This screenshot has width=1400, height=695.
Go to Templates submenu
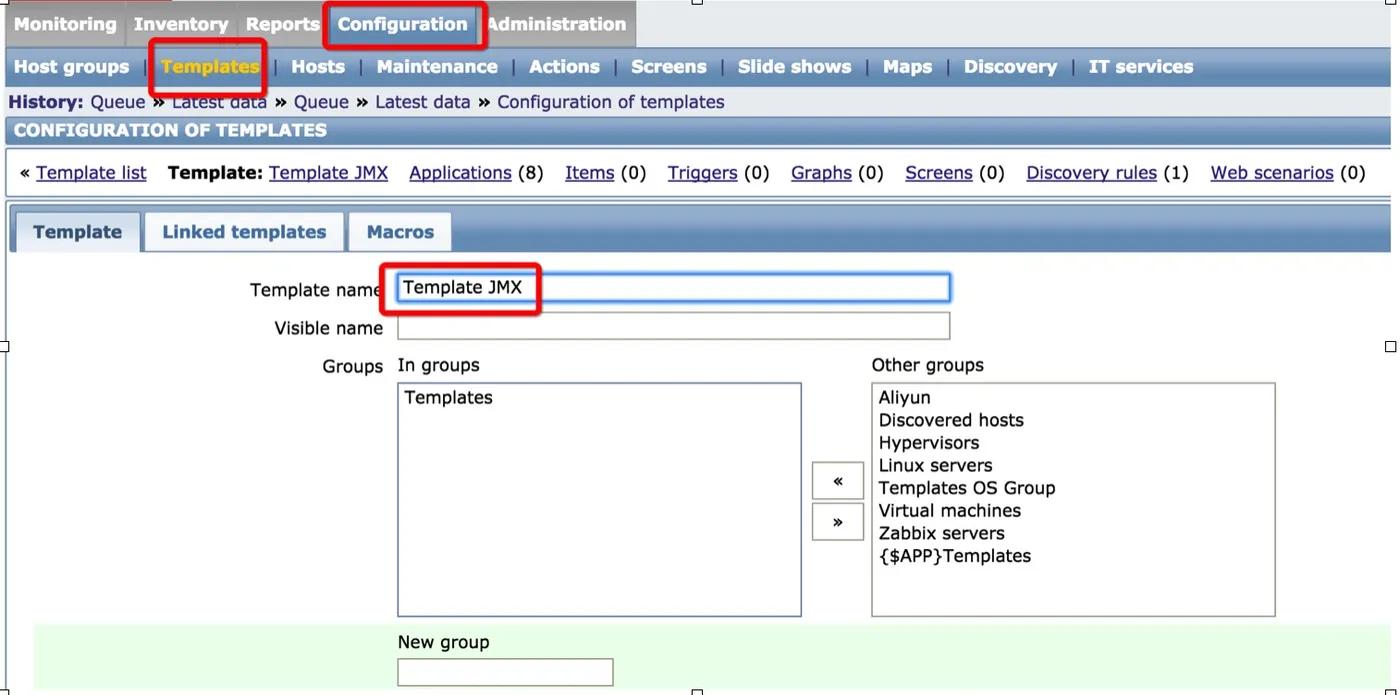[x=210, y=67]
